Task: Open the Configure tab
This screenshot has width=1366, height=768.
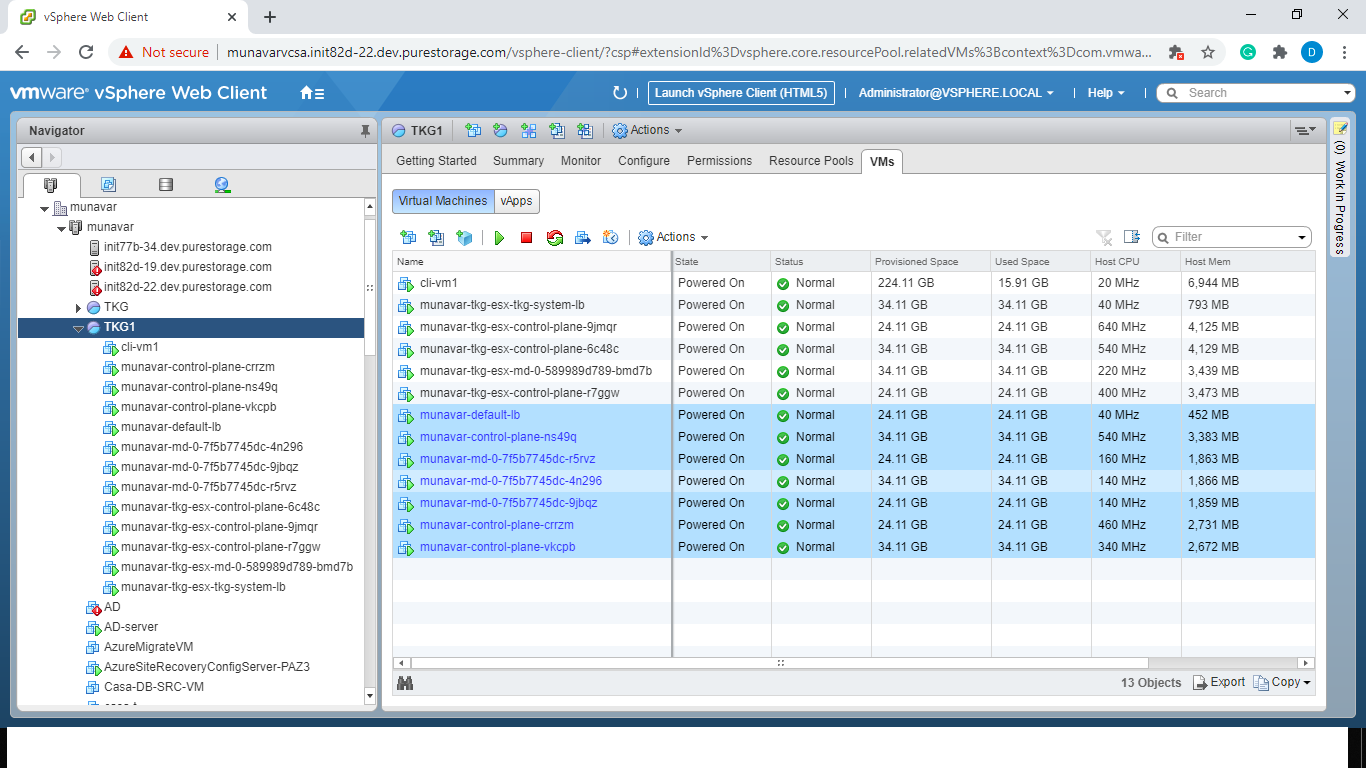Action: click(644, 161)
